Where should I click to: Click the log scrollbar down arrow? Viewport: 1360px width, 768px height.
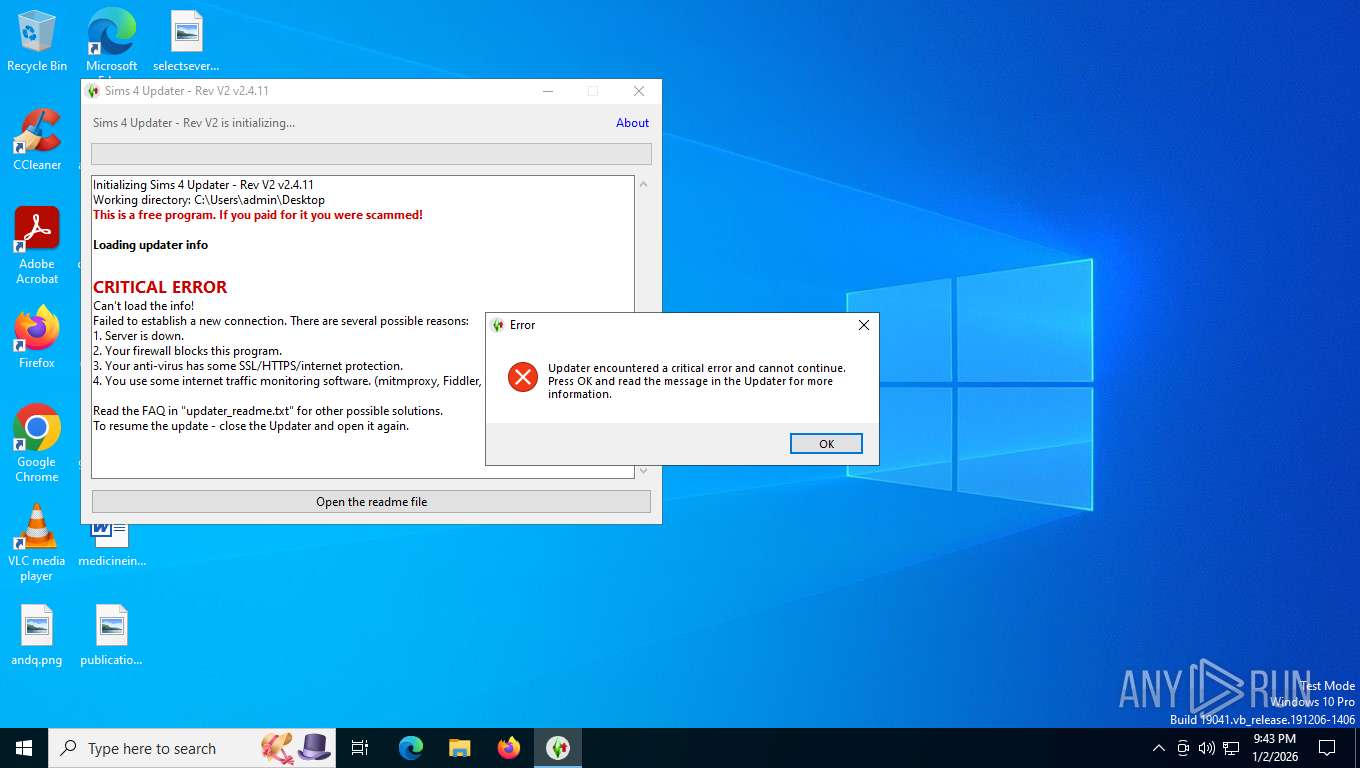coord(643,470)
